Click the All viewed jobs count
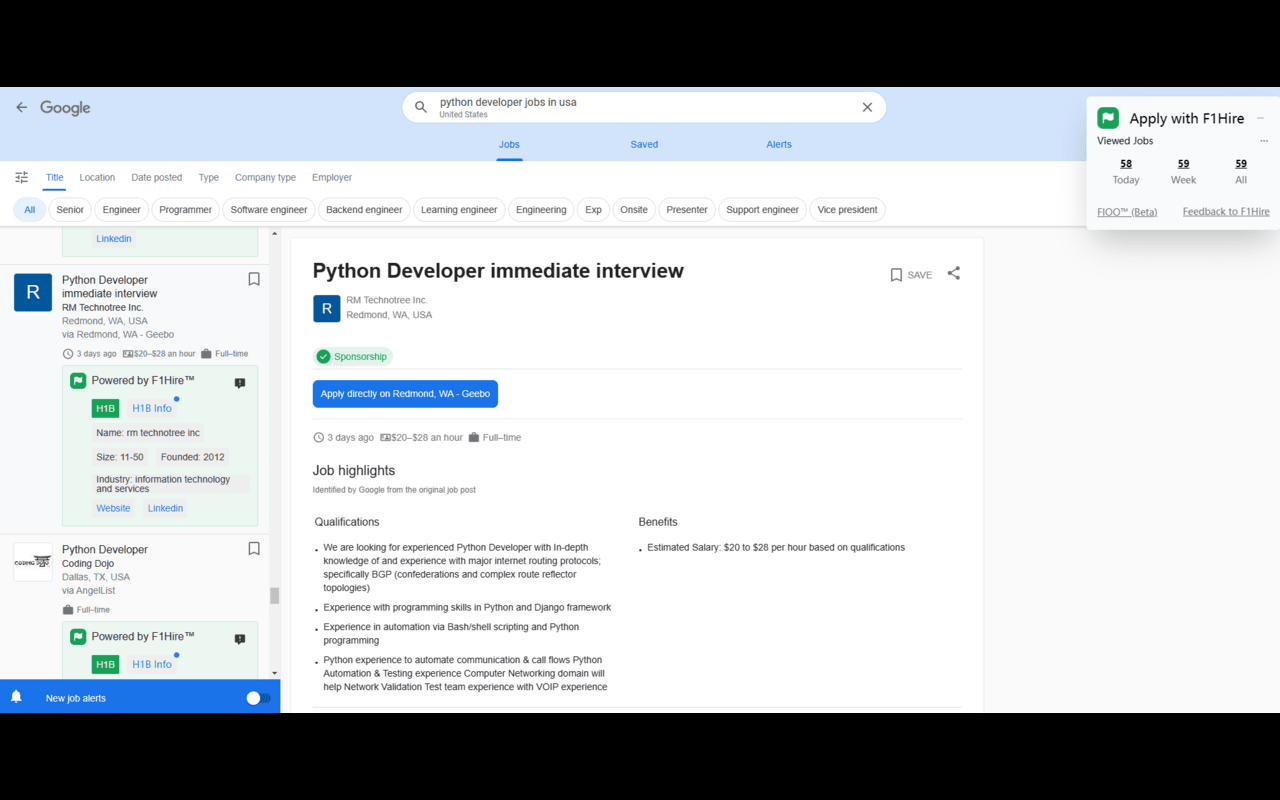 point(1241,164)
